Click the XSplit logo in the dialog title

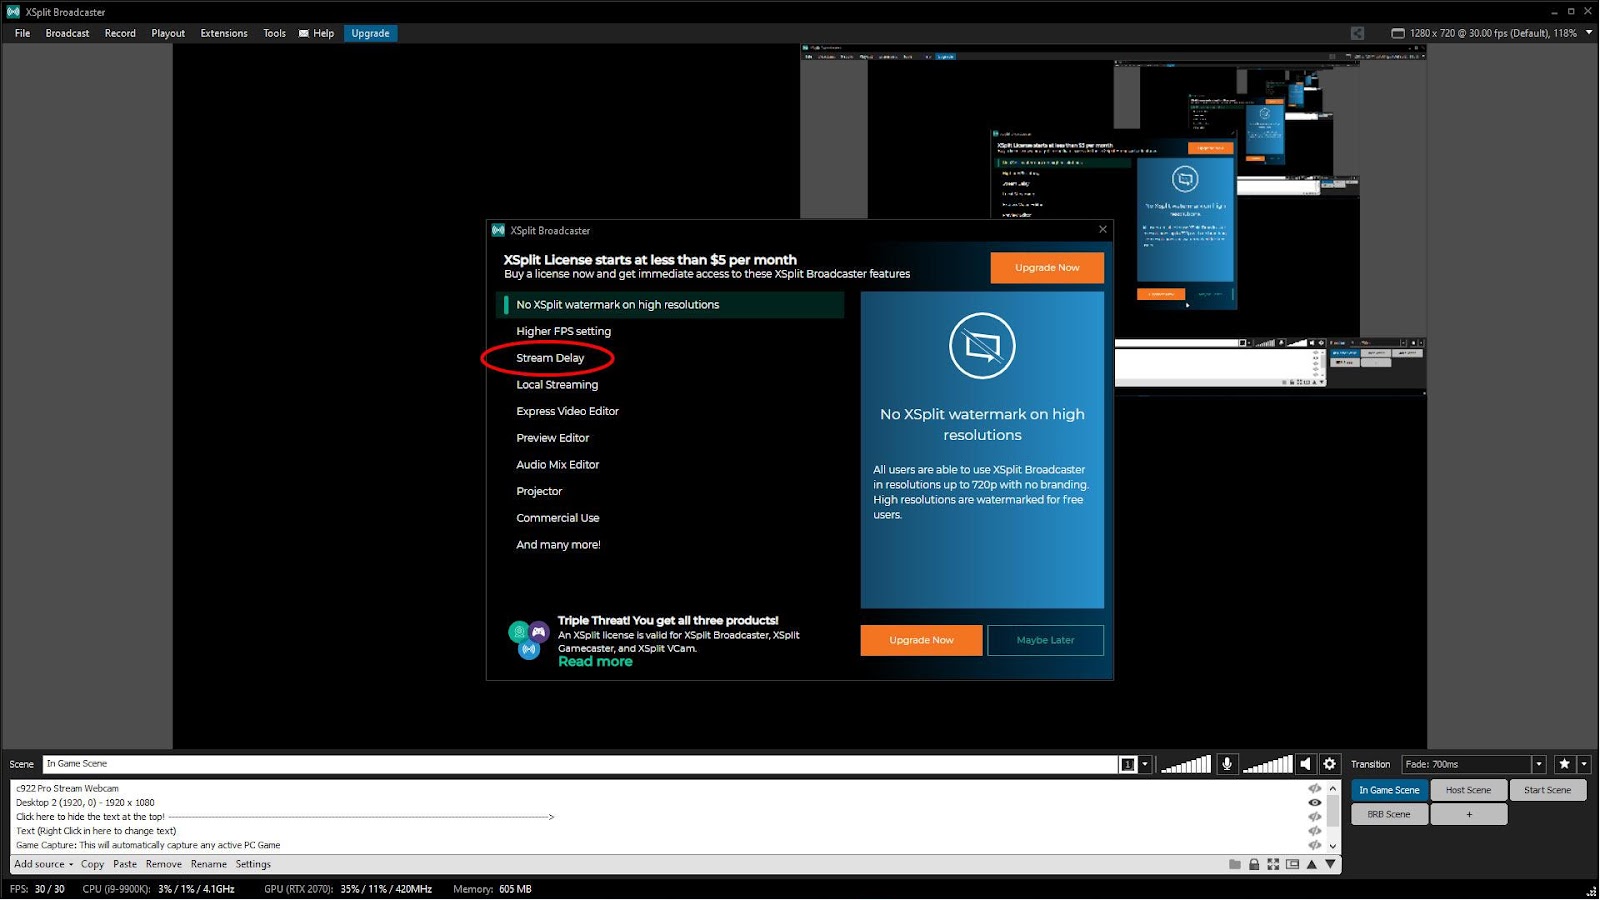[498, 230]
